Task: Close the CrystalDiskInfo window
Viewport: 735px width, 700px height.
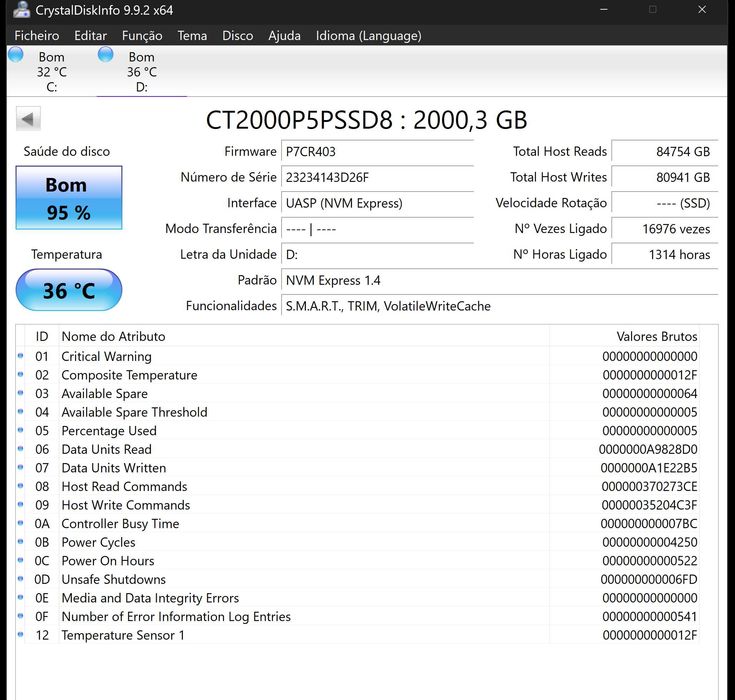Action: (x=702, y=9)
